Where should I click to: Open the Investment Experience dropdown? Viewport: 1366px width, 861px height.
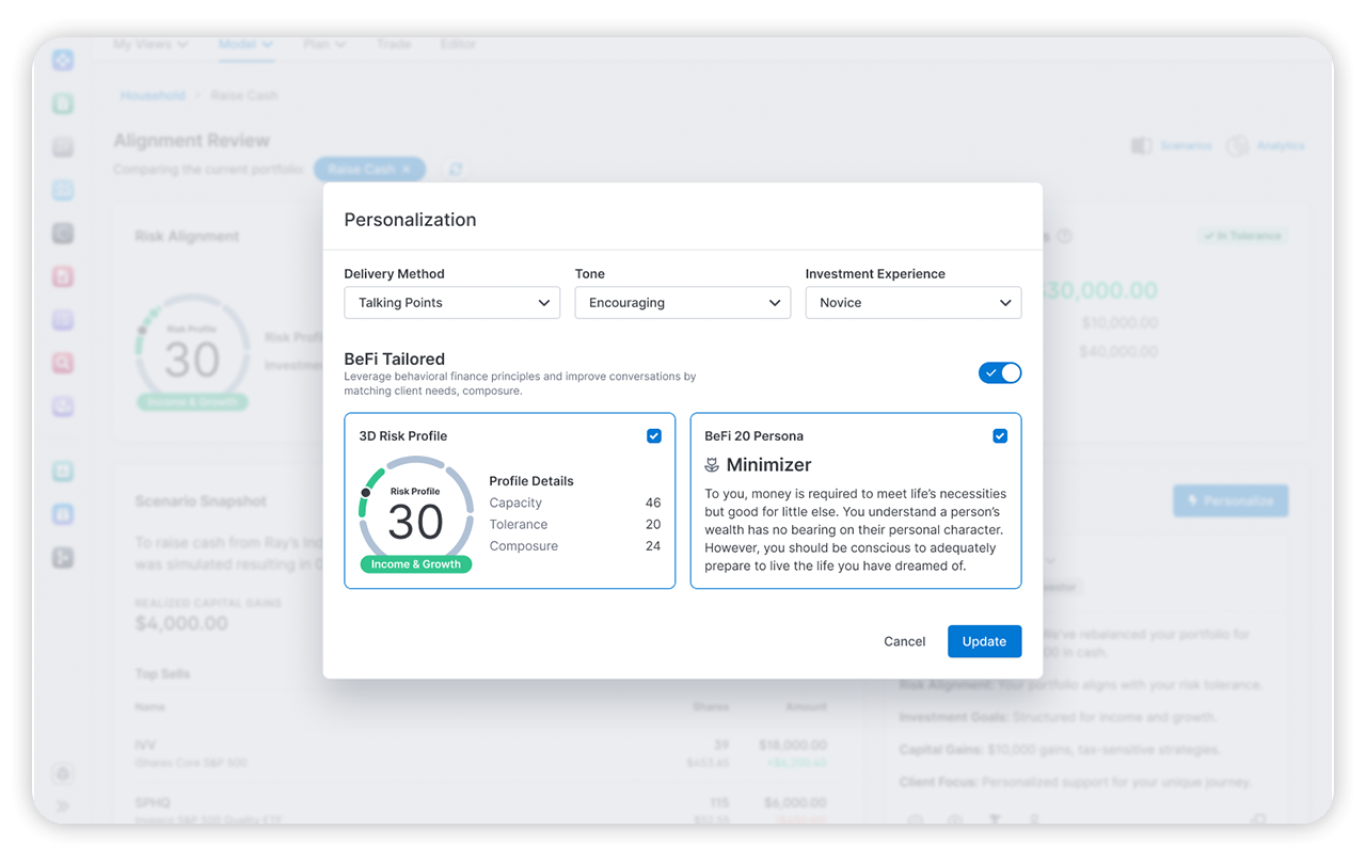coord(913,302)
